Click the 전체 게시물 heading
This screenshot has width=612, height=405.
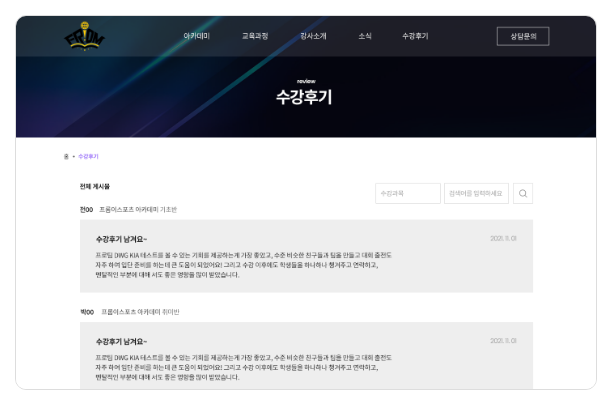pyautogui.click(x=94, y=187)
